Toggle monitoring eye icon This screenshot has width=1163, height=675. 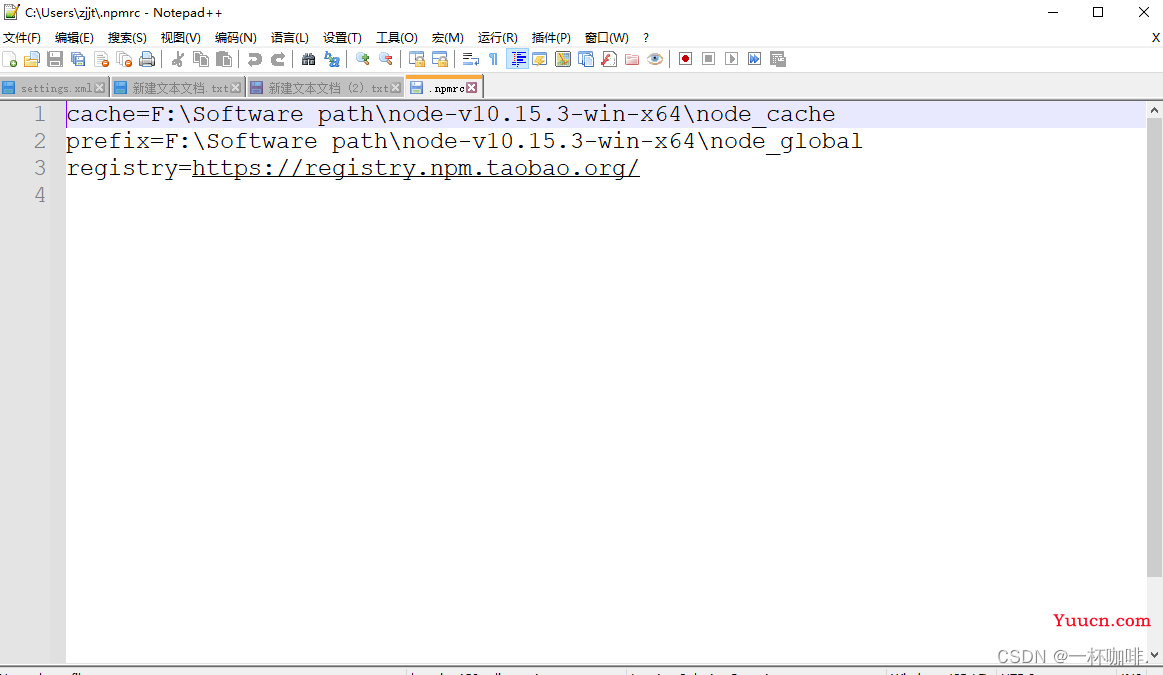pos(655,59)
